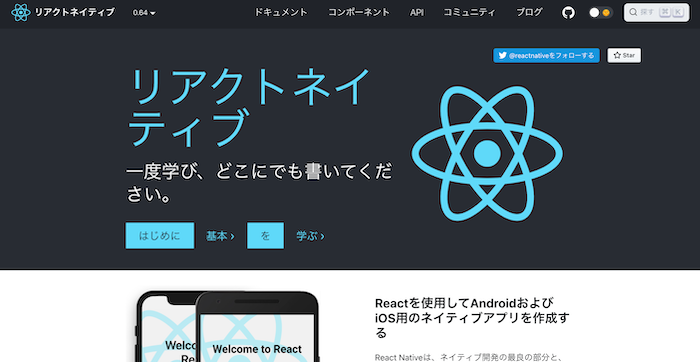This screenshot has height=362, width=700.
Task: Click the リアクトネイティブ hero heading
Action: tap(249, 107)
